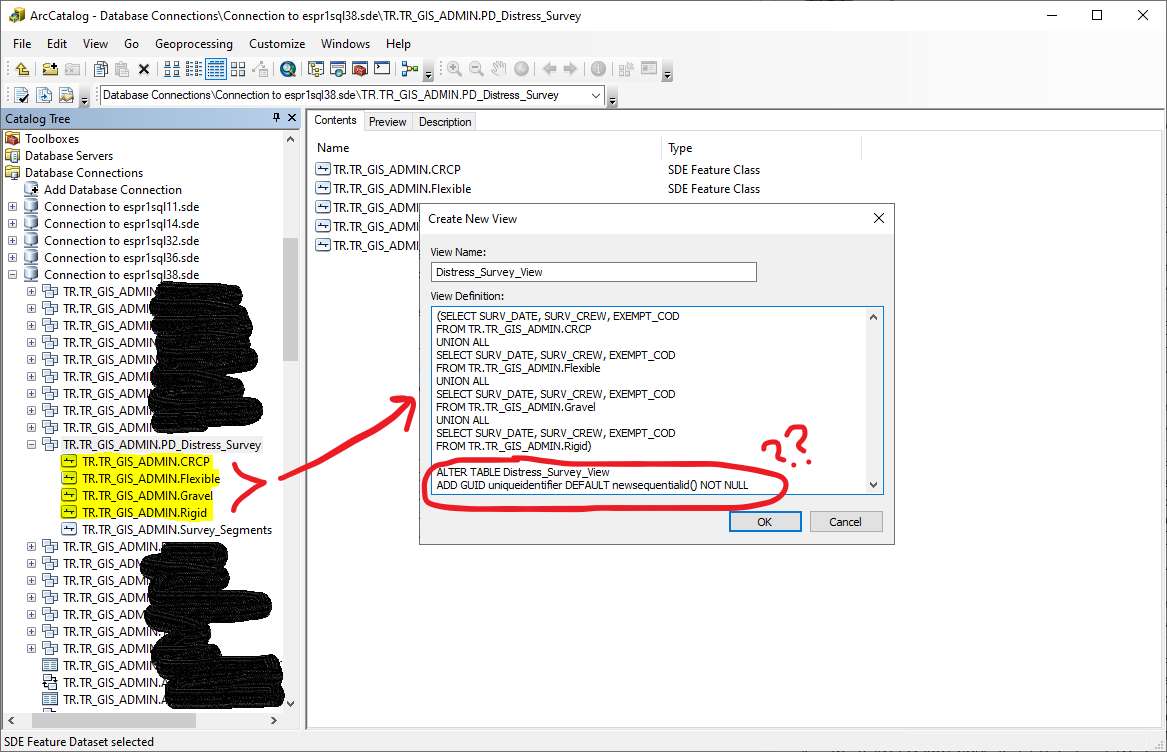Click the Zoom Out geography tool
The image size is (1167, 752).
[476, 69]
